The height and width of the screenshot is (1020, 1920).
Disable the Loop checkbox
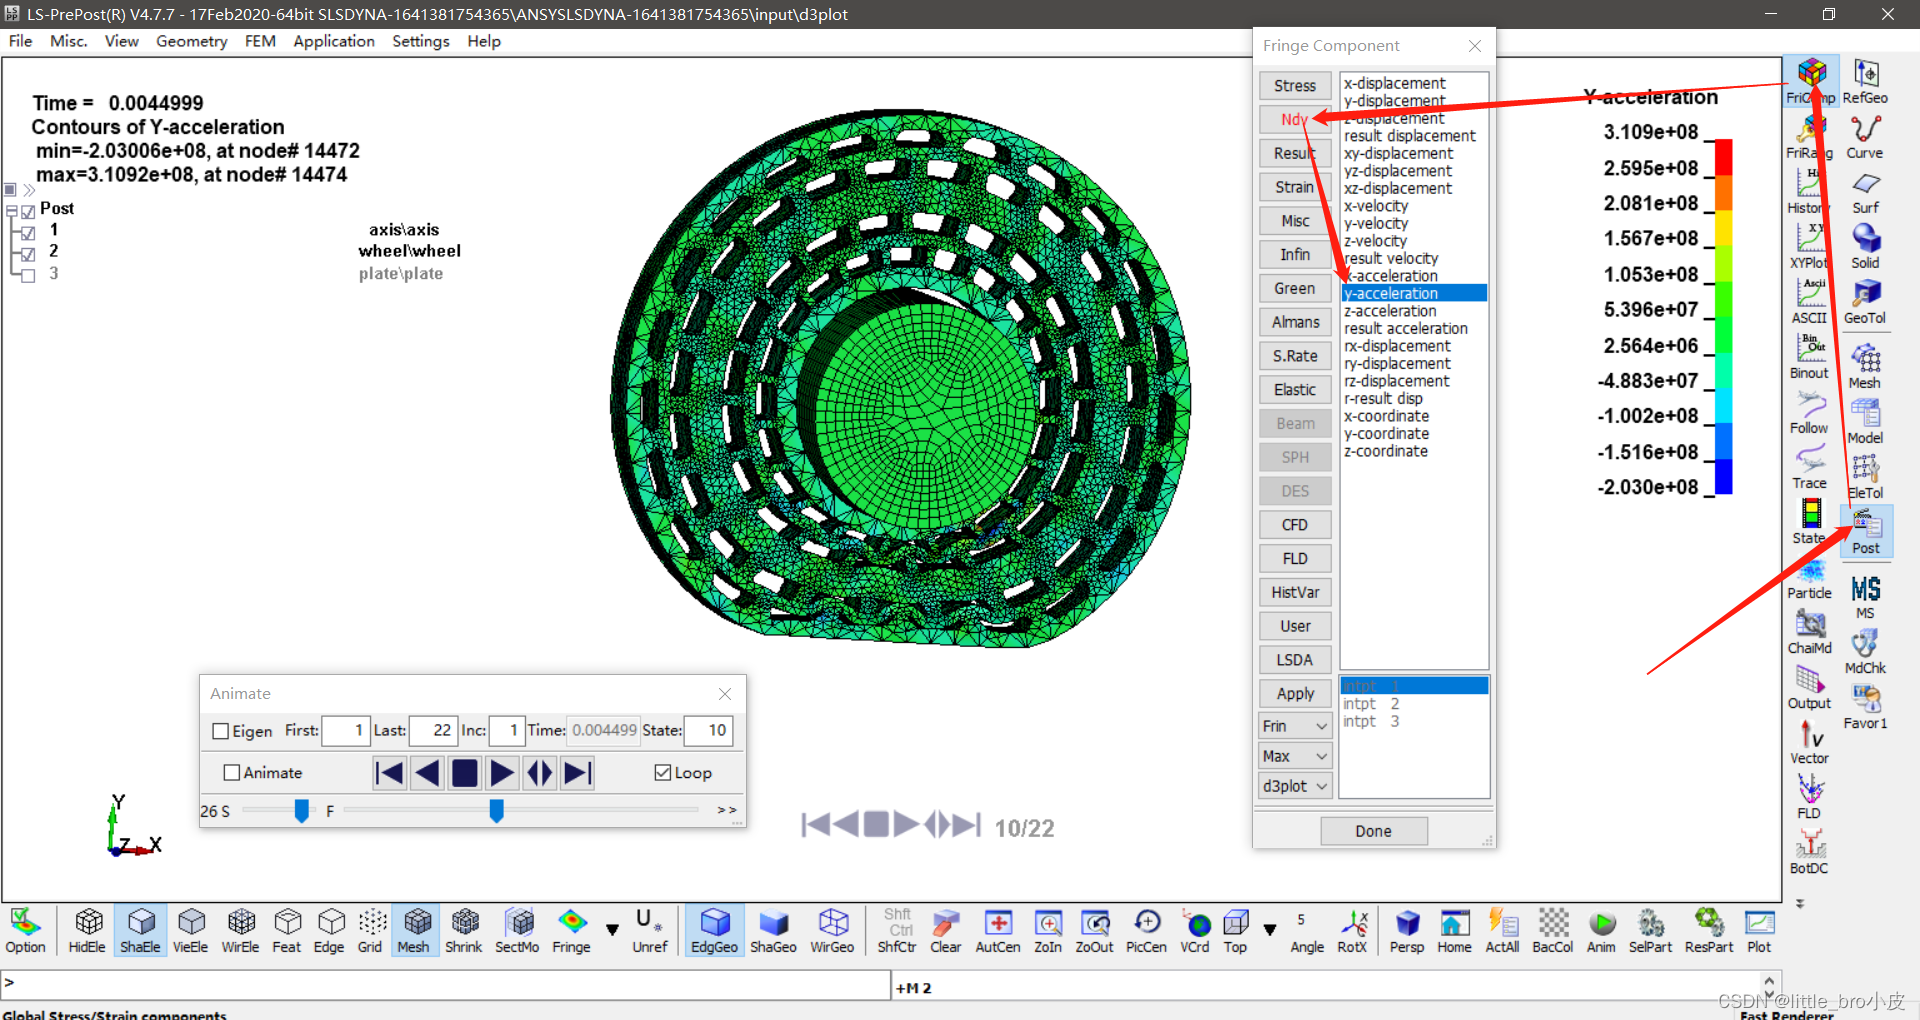coord(662,772)
